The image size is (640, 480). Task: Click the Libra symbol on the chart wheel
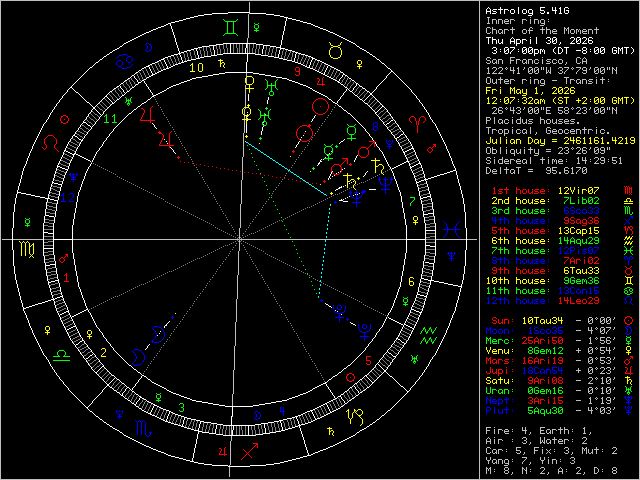click(x=62, y=354)
